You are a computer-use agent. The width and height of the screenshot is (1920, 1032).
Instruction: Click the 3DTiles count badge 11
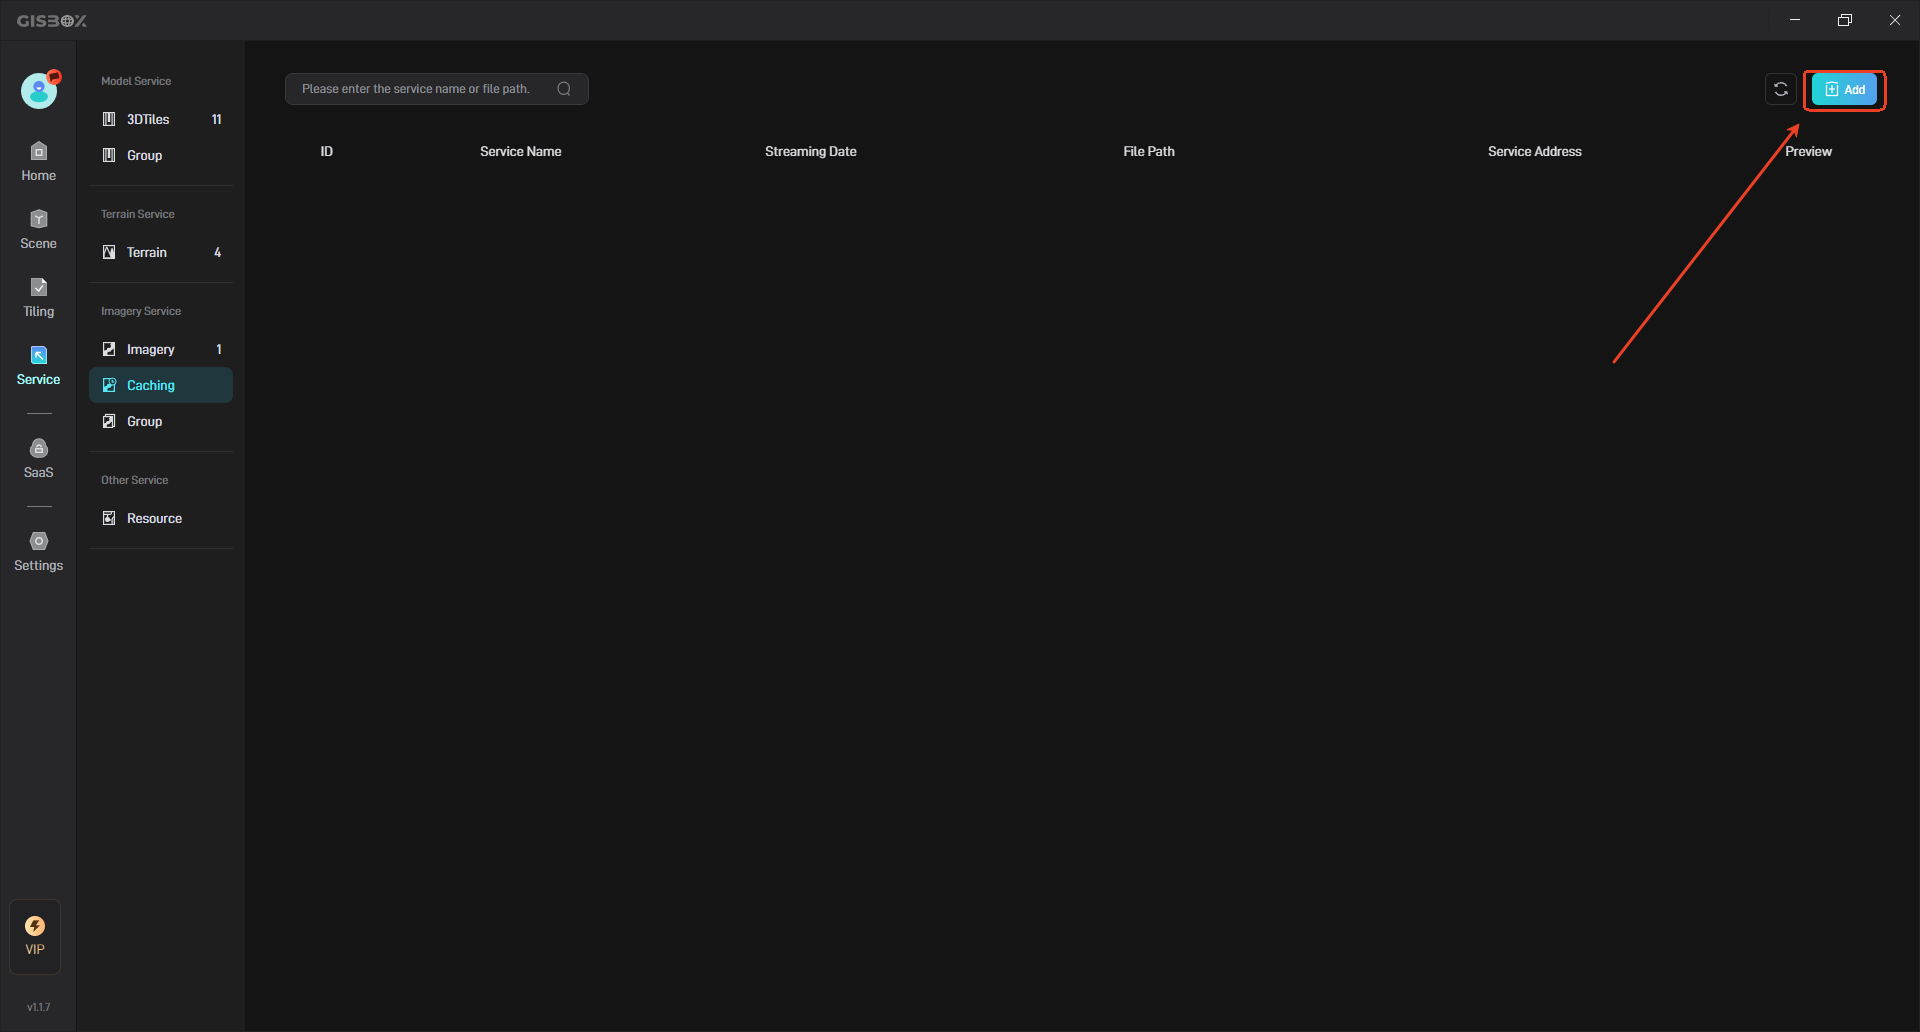216,119
